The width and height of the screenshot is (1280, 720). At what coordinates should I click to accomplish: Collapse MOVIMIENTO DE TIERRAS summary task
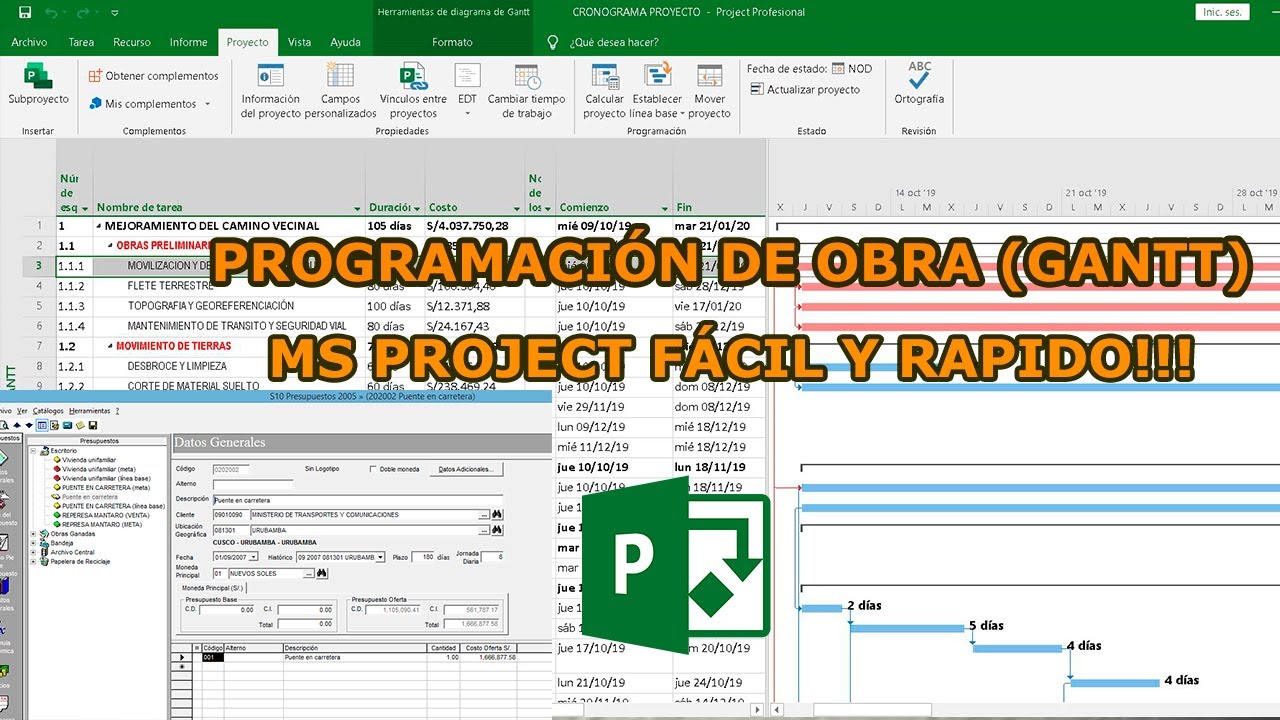coord(110,346)
